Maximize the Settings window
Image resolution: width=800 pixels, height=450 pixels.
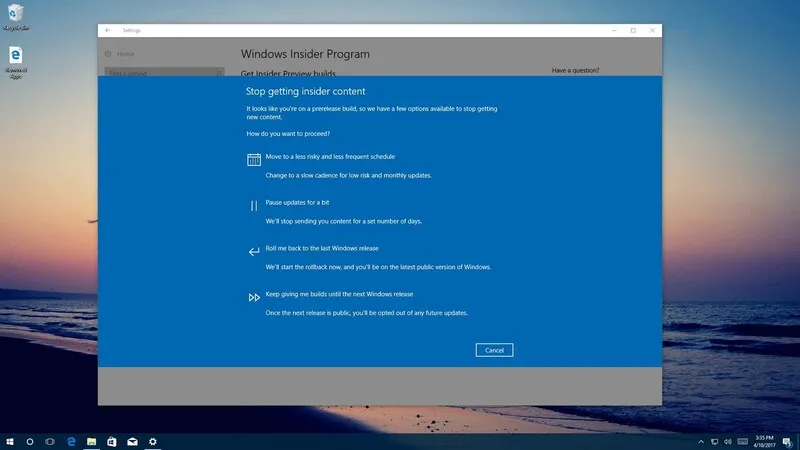[x=633, y=31]
